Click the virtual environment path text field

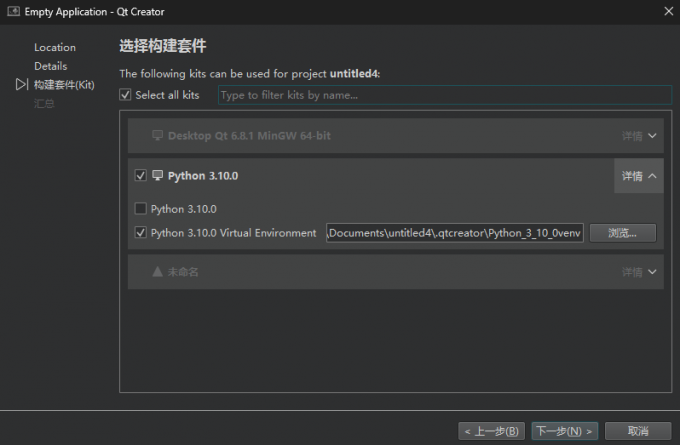[x=455, y=233]
